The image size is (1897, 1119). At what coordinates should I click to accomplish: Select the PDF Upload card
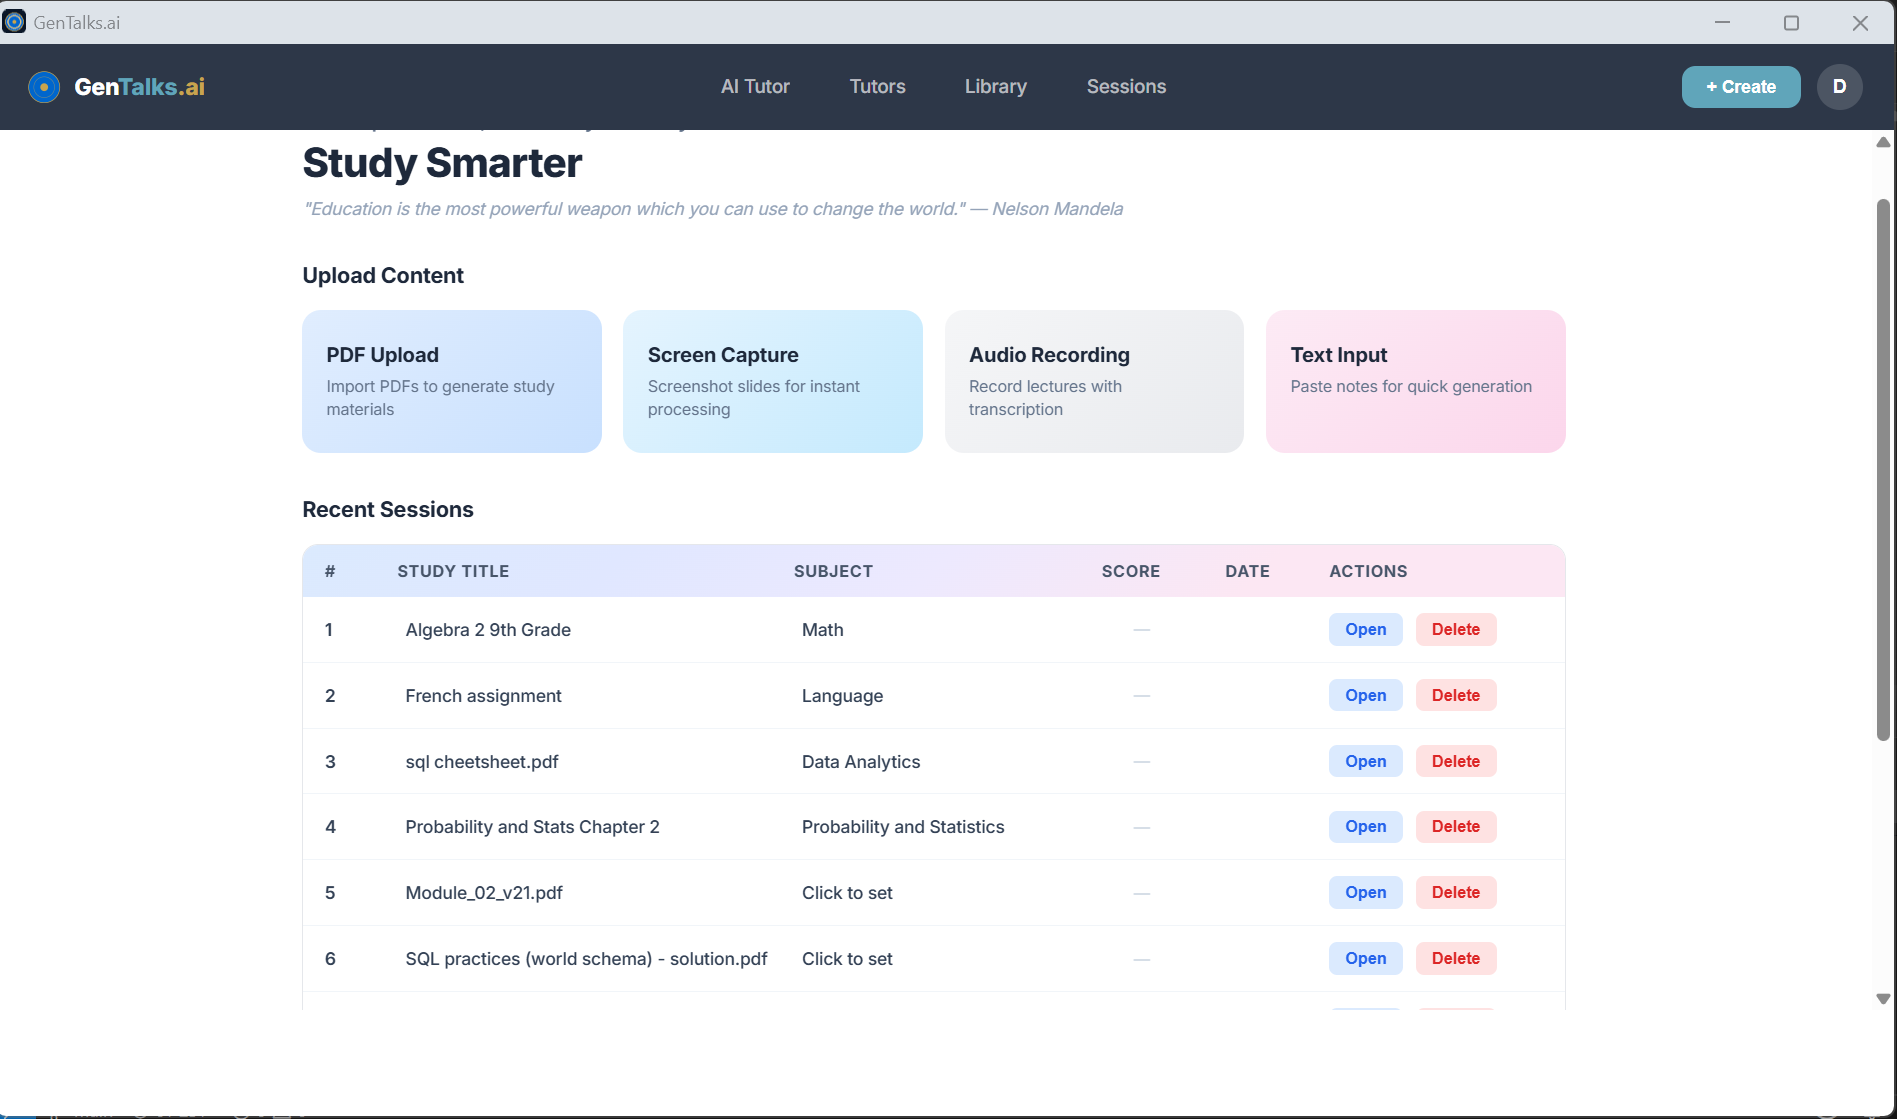pyautogui.click(x=451, y=381)
